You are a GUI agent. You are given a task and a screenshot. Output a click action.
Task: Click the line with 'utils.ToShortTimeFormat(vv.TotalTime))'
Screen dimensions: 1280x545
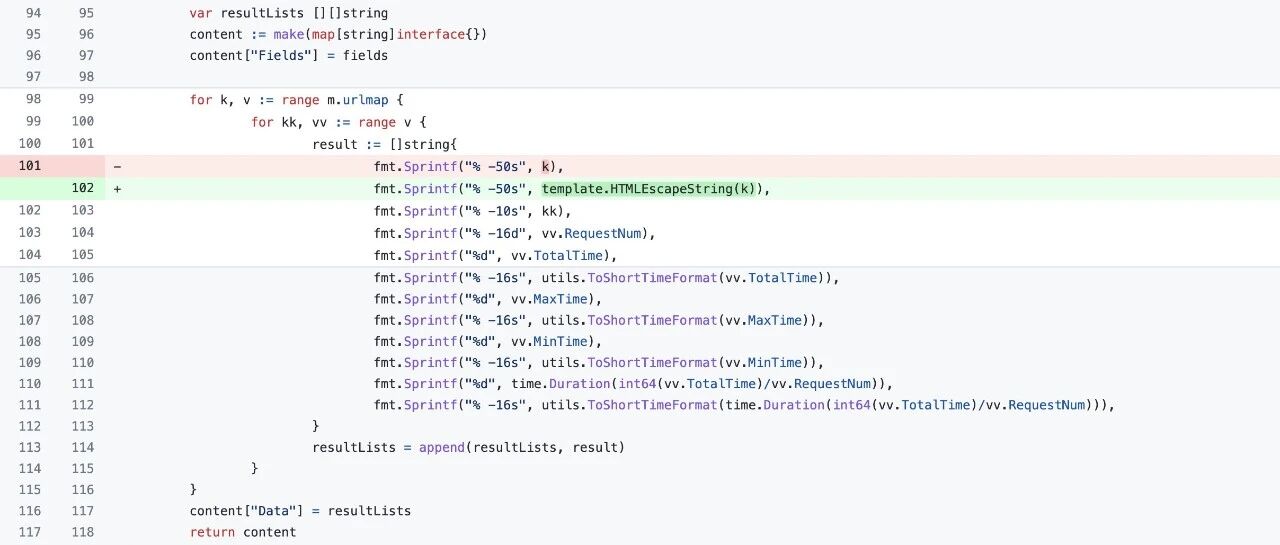(x=607, y=278)
